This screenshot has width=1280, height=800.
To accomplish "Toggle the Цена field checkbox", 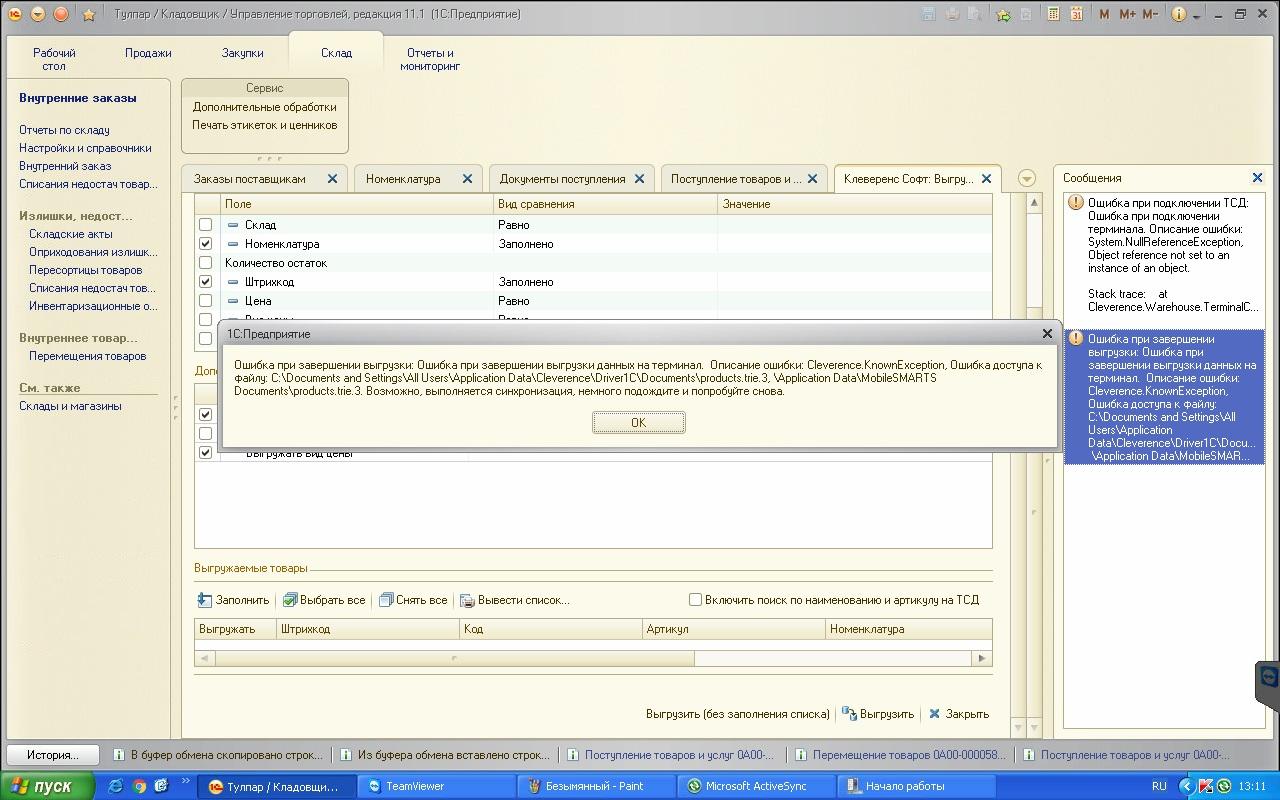I will pyautogui.click(x=205, y=301).
